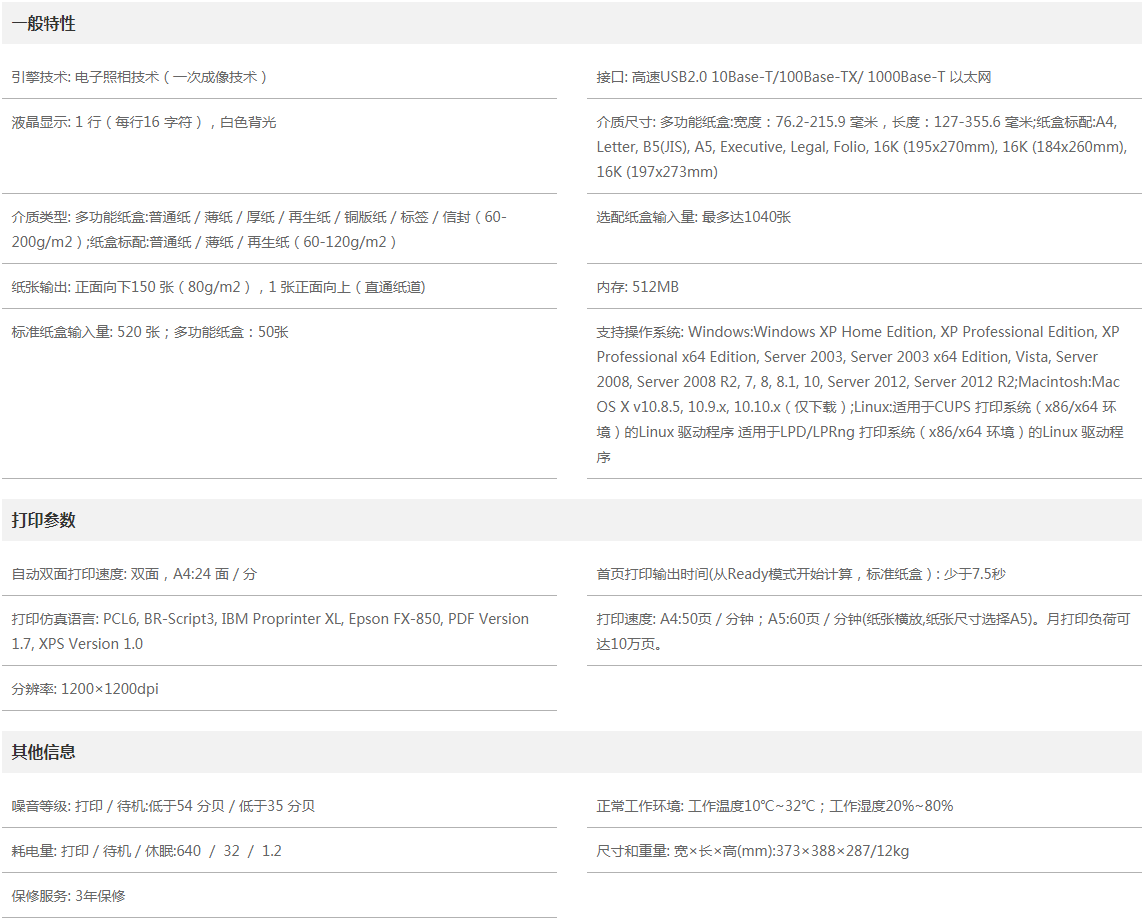Click the 接口 USB and Ethernet row
This screenshot has width=1143, height=920.
[x=793, y=77]
